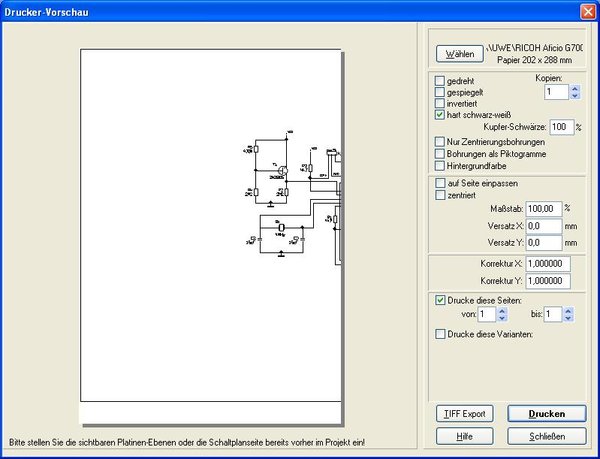
Task: Check auf Seite einpassen
Action: coord(440,183)
